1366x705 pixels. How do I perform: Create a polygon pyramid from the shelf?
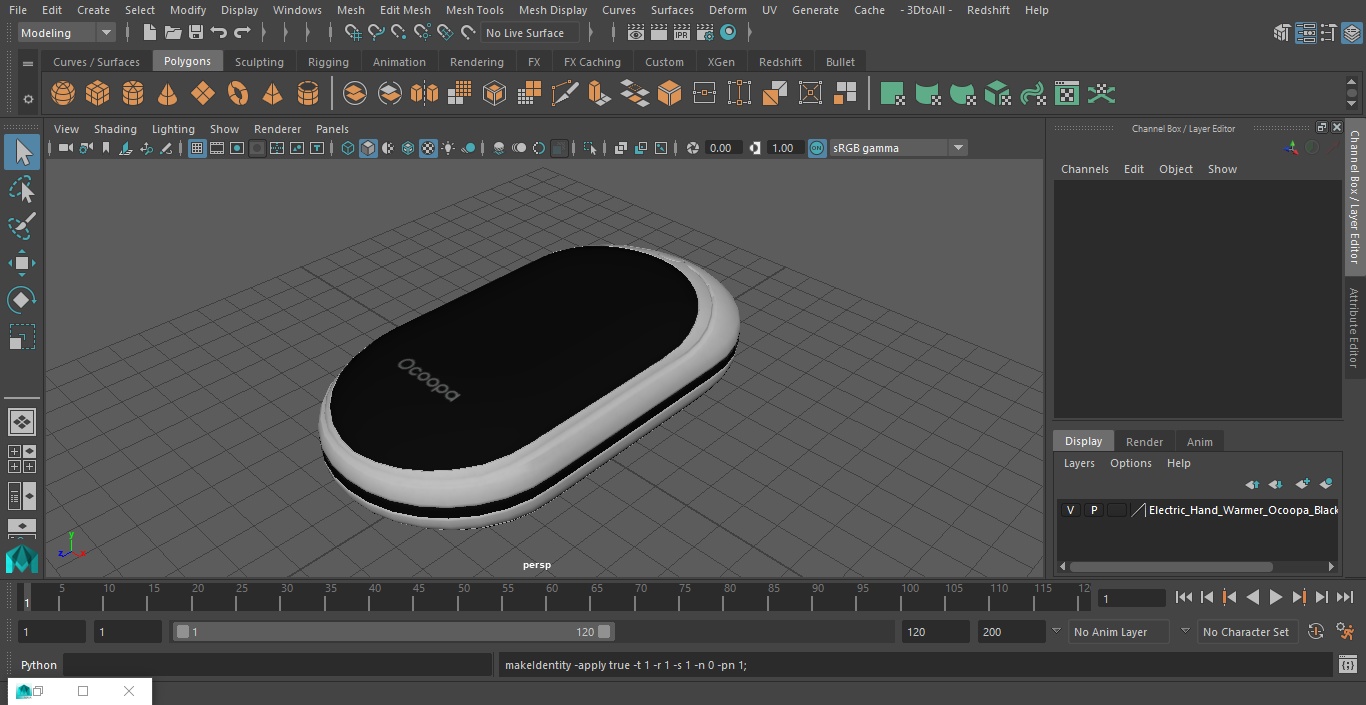273,94
